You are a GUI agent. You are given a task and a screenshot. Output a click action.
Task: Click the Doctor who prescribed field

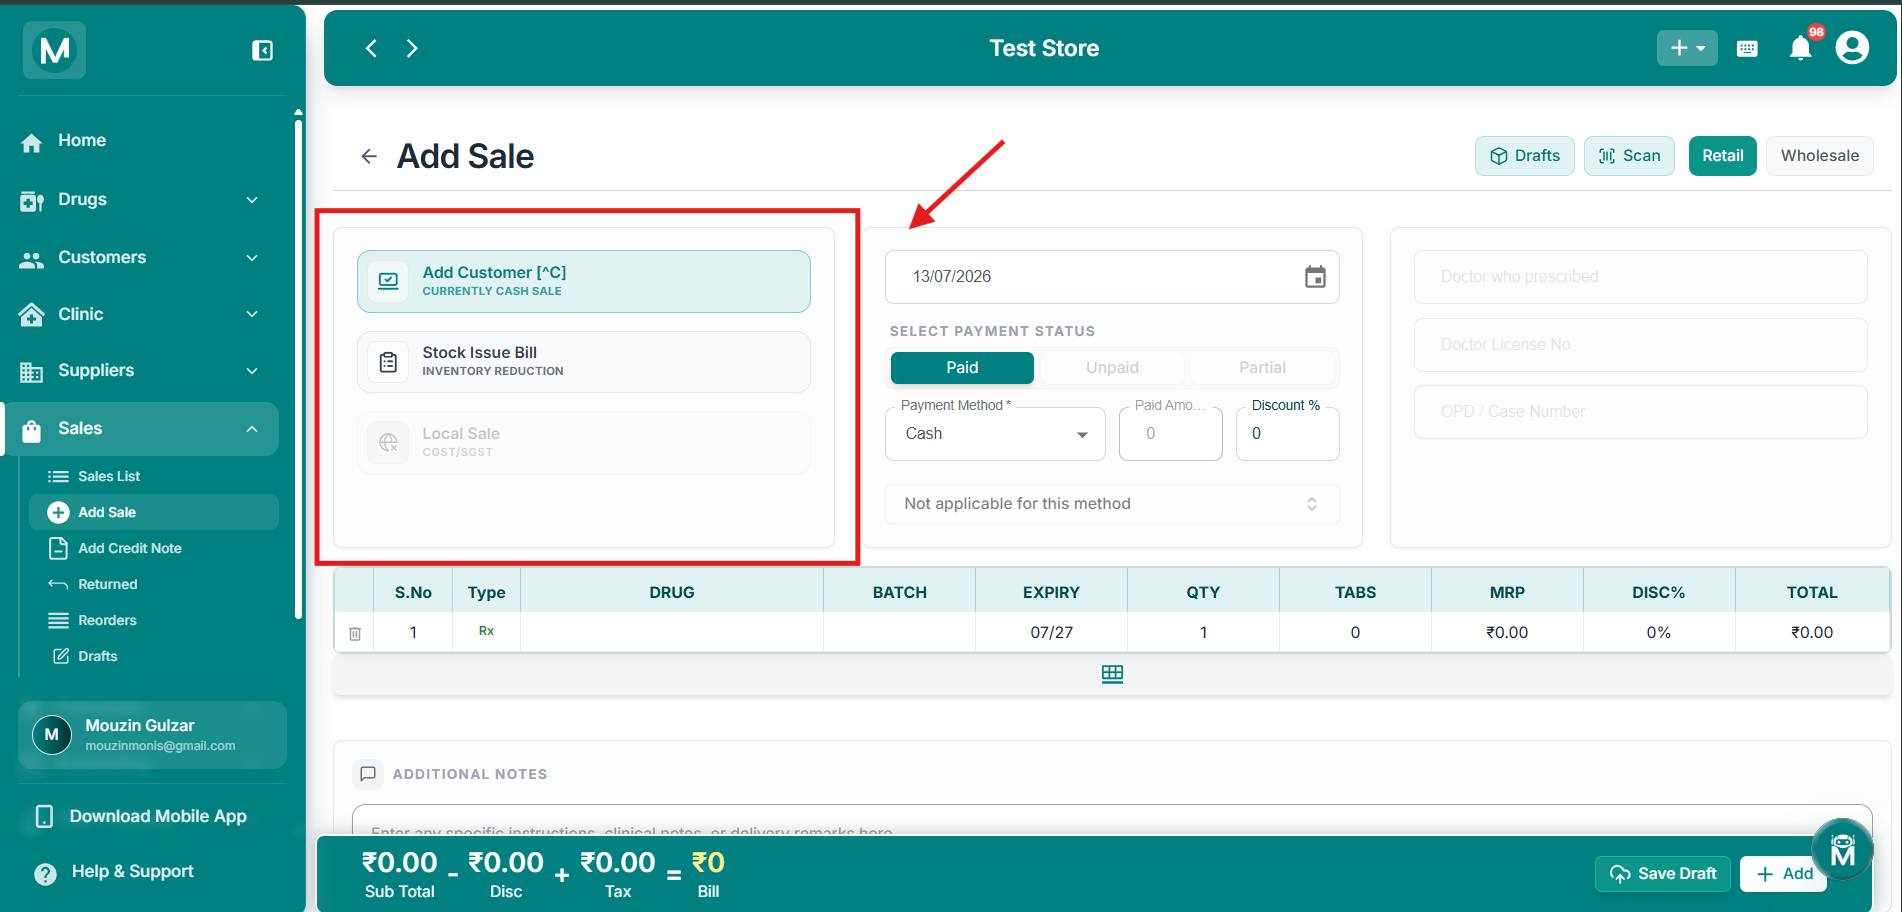tap(1640, 277)
